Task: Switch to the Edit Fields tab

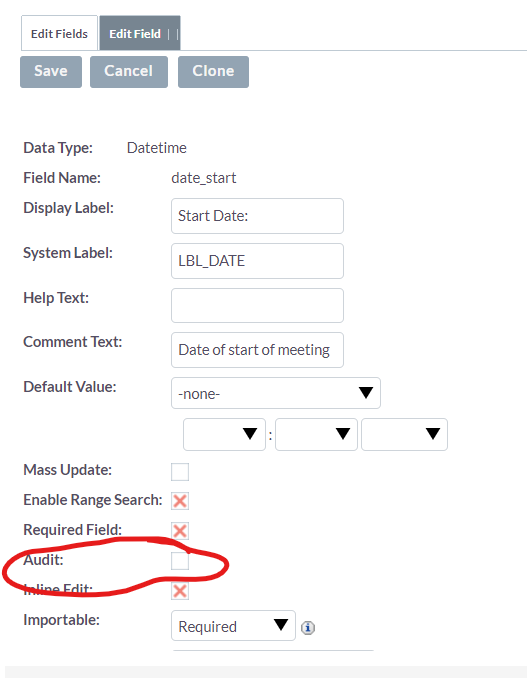Action: point(59,33)
